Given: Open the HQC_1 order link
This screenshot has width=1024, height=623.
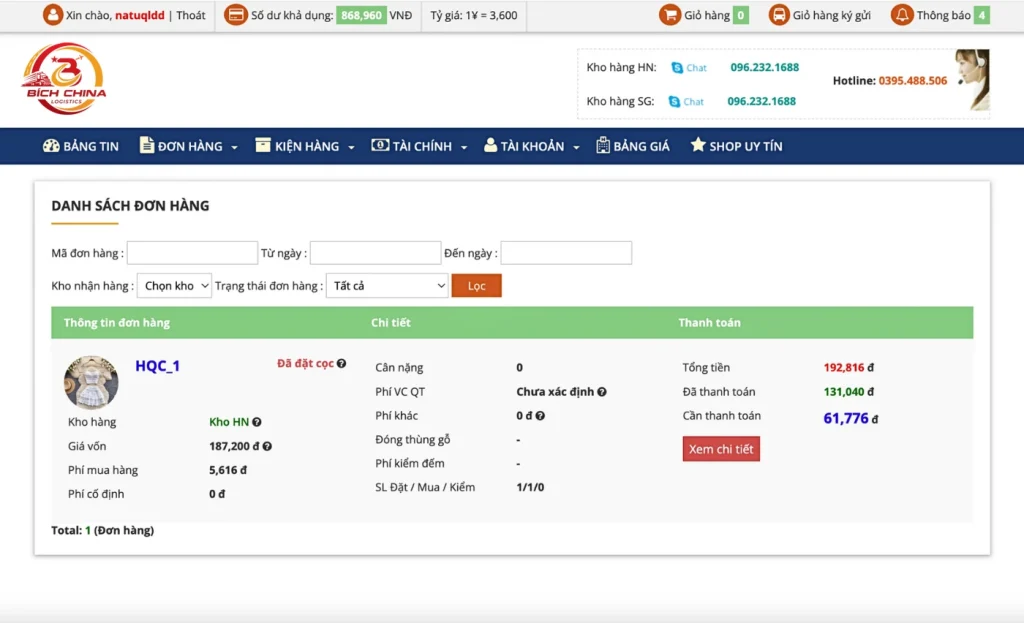Looking at the screenshot, I should pos(158,366).
